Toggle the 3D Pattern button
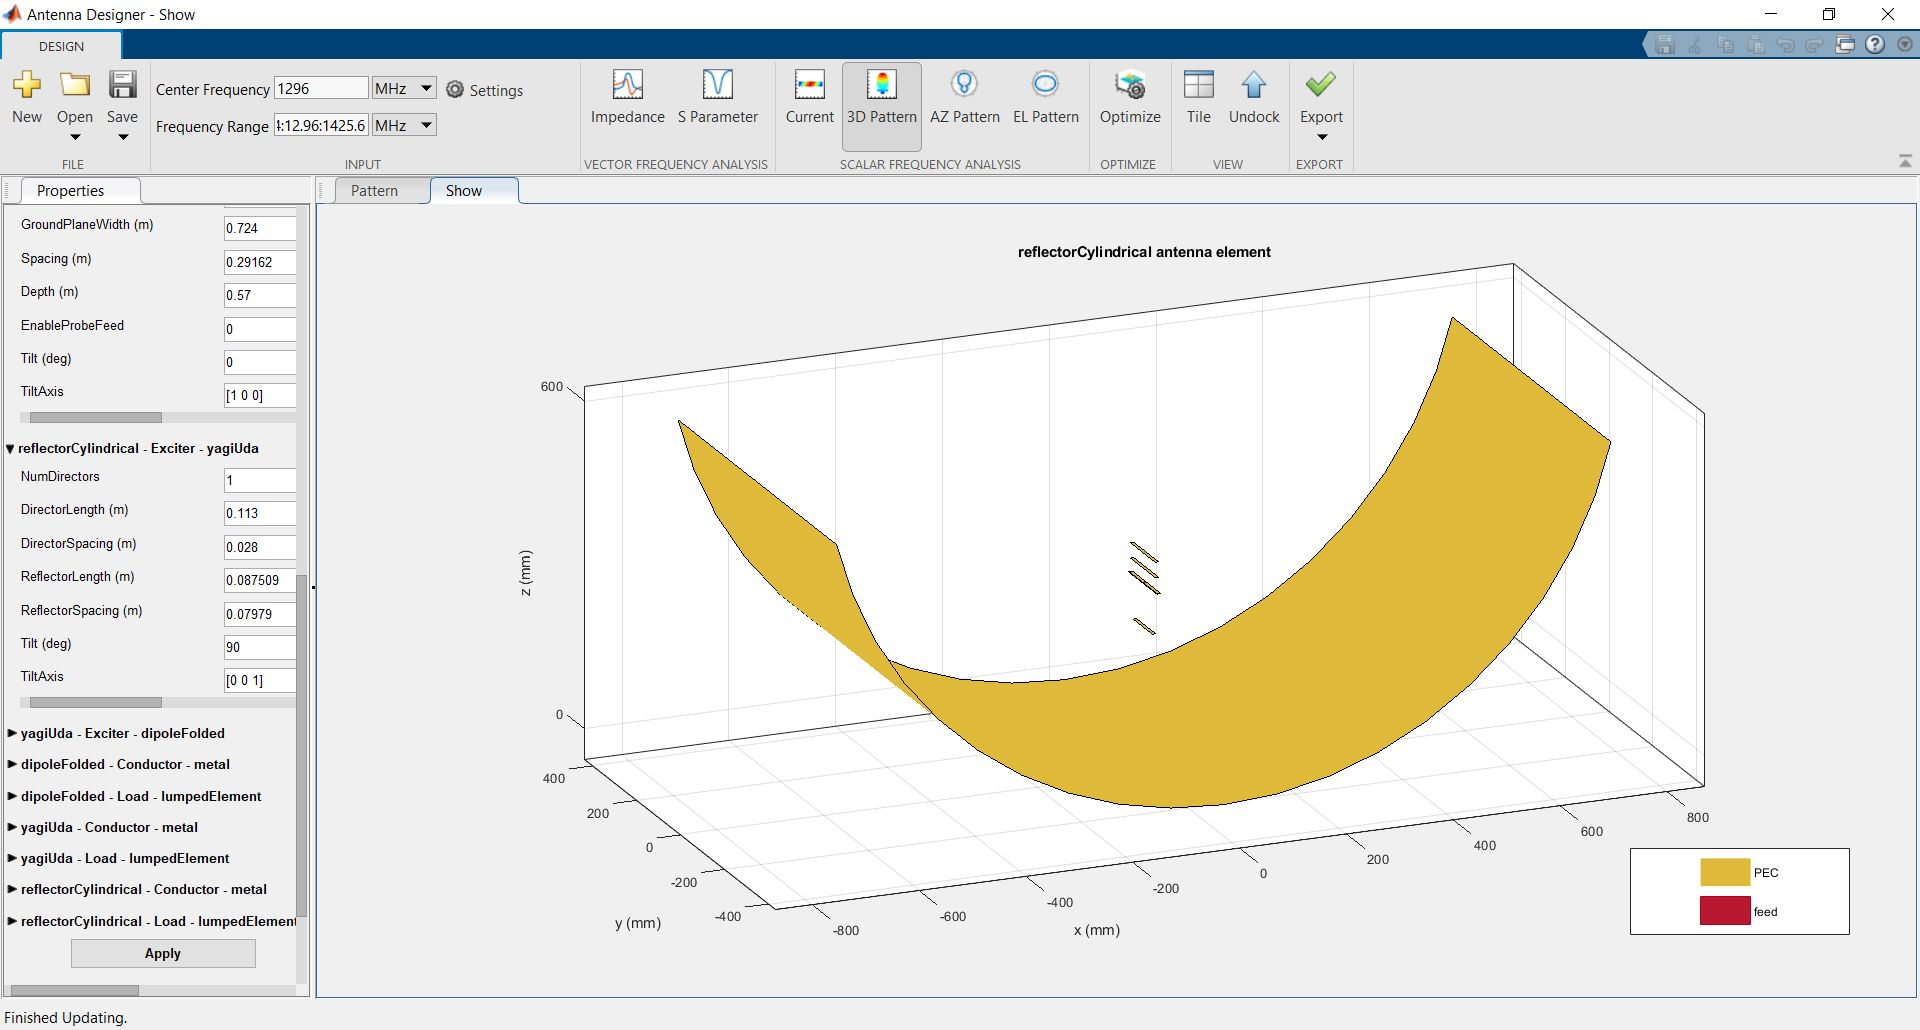 (881, 105)
